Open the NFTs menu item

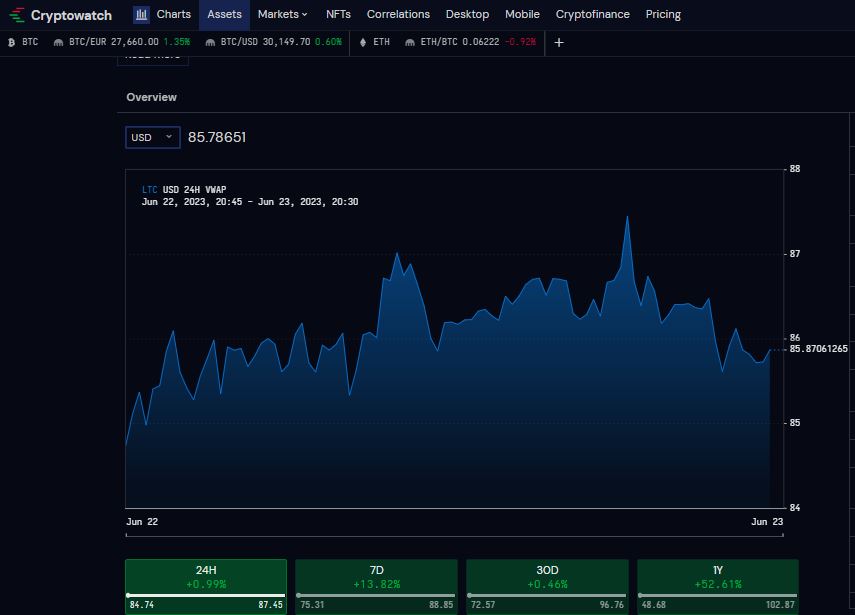tap(337, 14)
